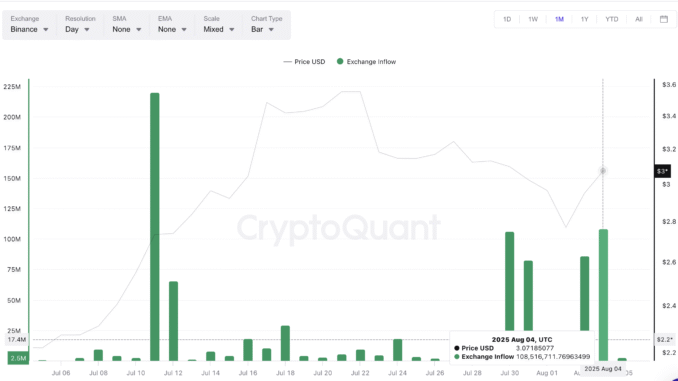Click the inflow bar at Jul 30
Viewport: 678px width, 381px height.
509,281
